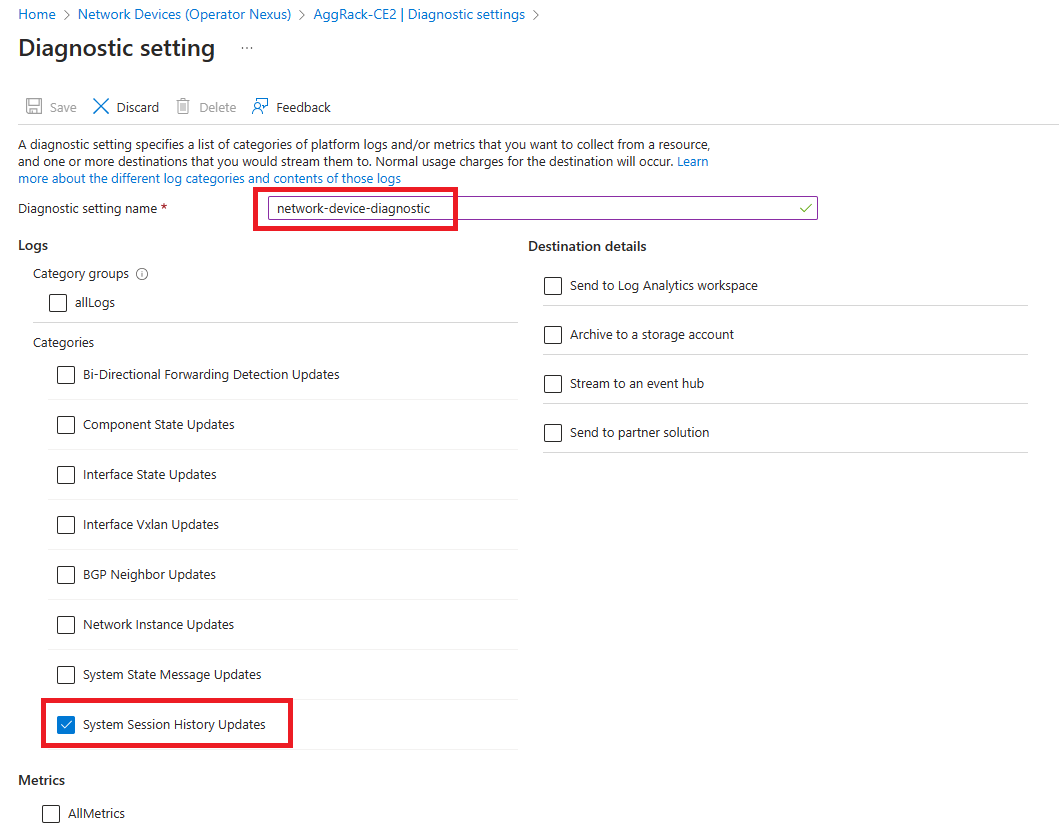Screen dimensions: 1059x835
Task: Click the 'Destination details' heading
Action: 587,247
